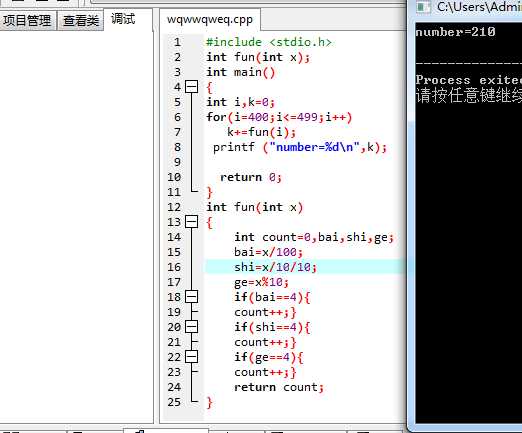This screenshot has width=522, height=433.
Task: Switch to the 查看类 tab
Action: click(81, 20)
